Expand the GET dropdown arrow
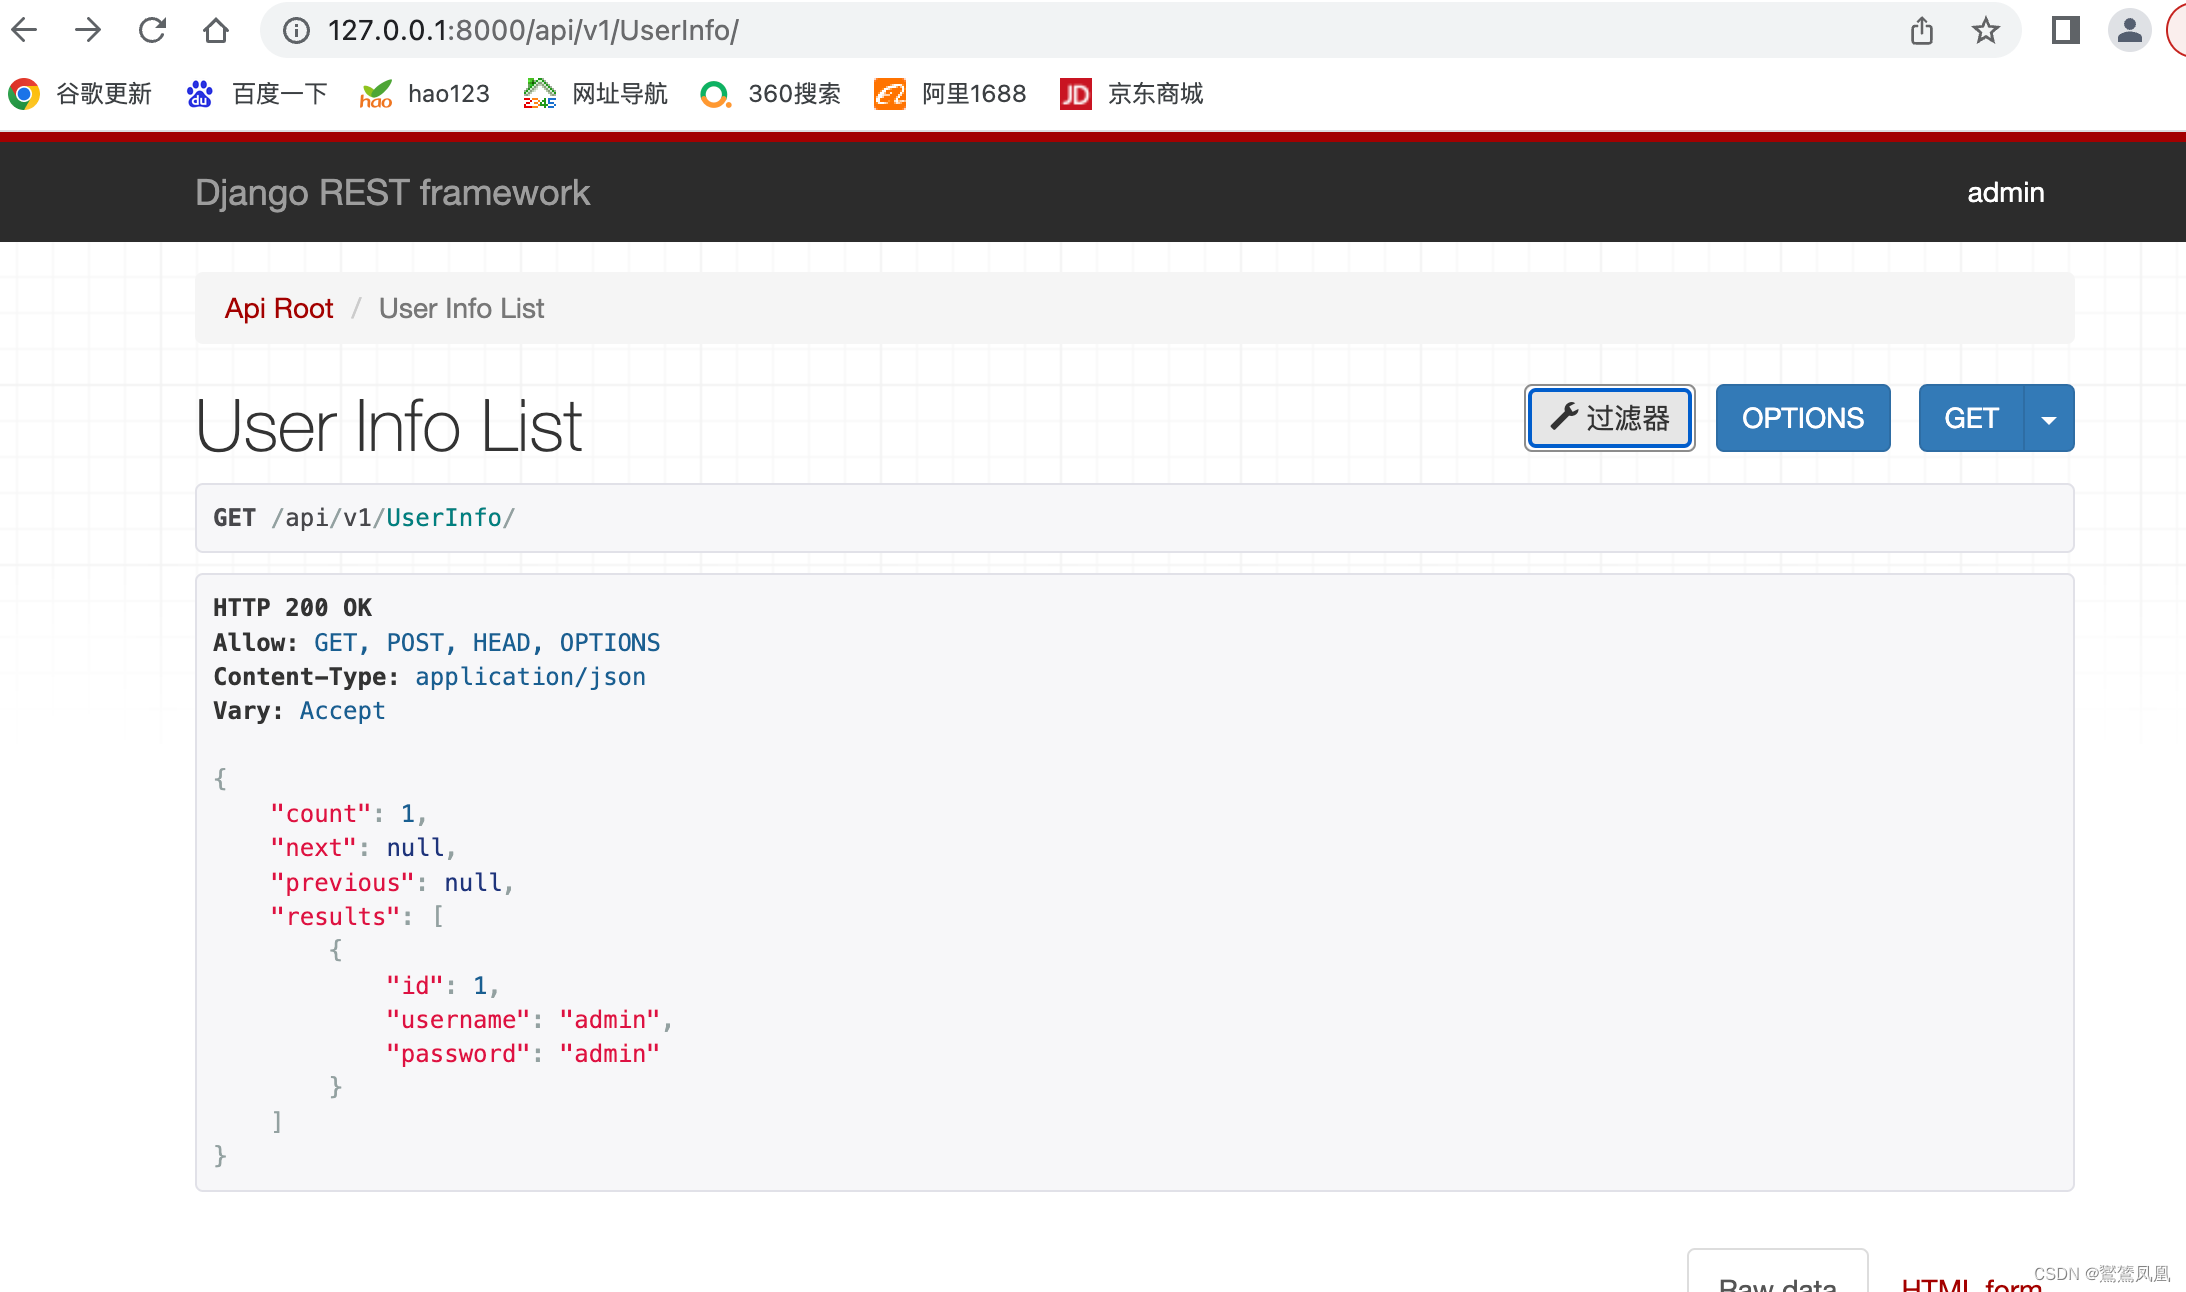The width and height of the screenshot is (2186, 1292). coord(2052,418)
